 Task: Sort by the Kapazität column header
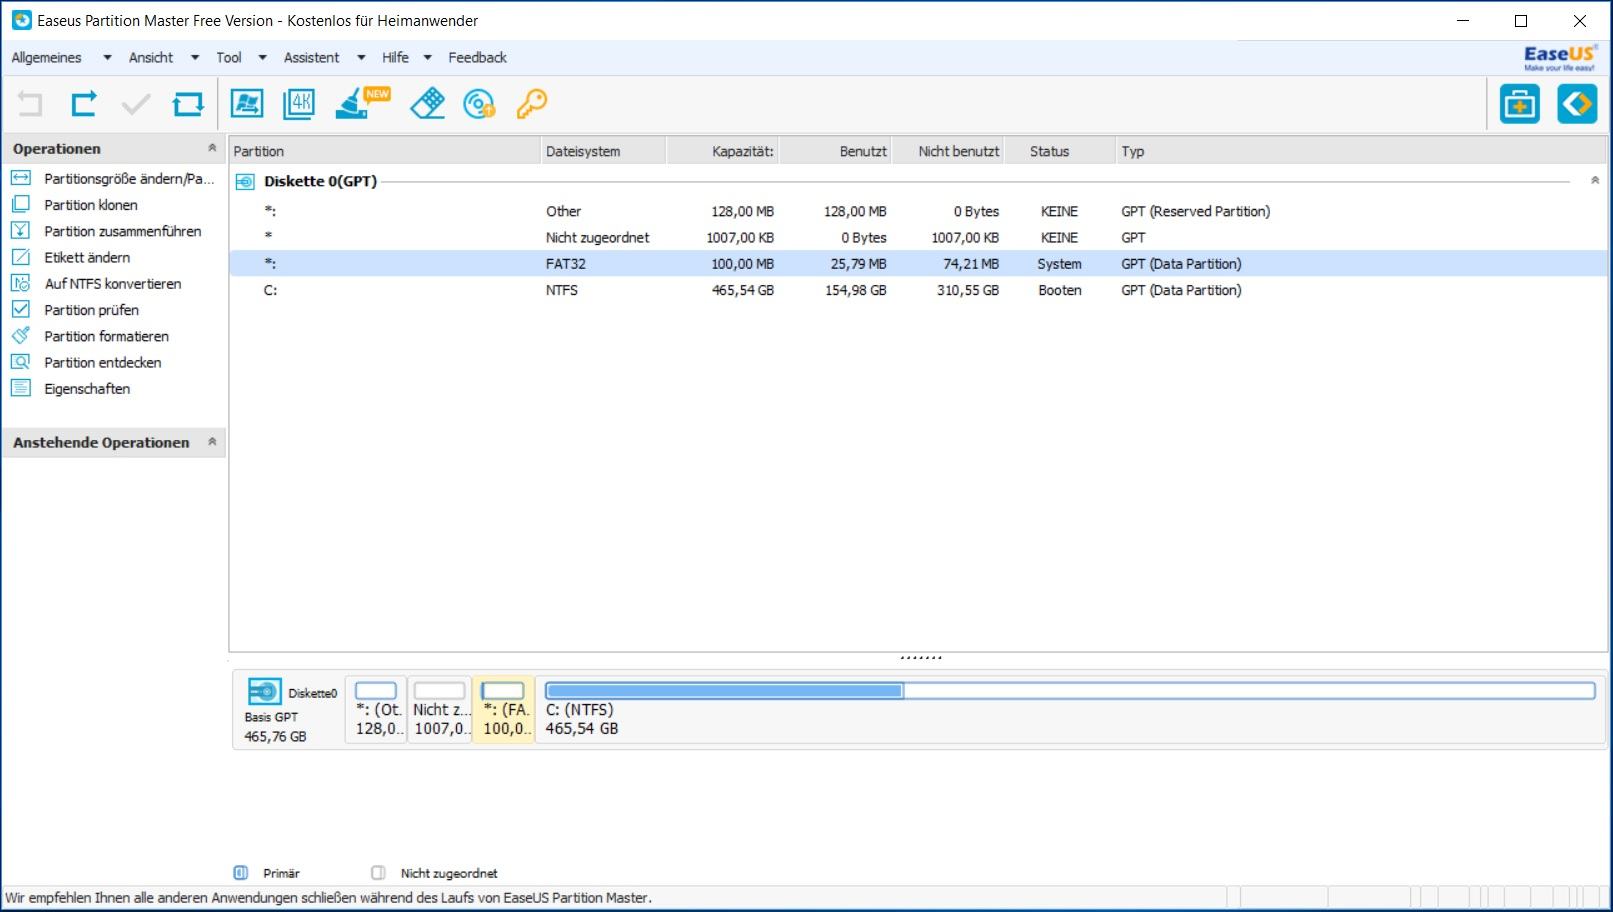click(x=722, y=151)
